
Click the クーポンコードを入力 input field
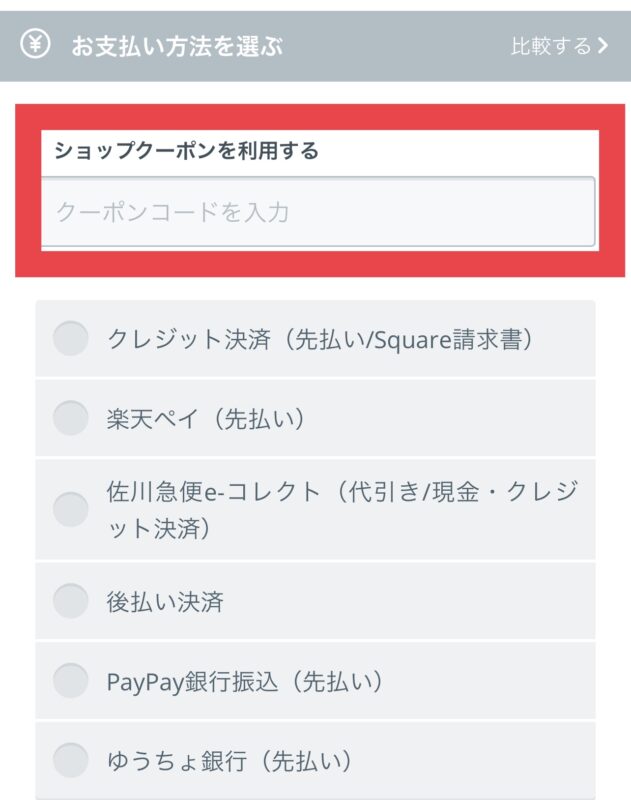click(318, 211)
